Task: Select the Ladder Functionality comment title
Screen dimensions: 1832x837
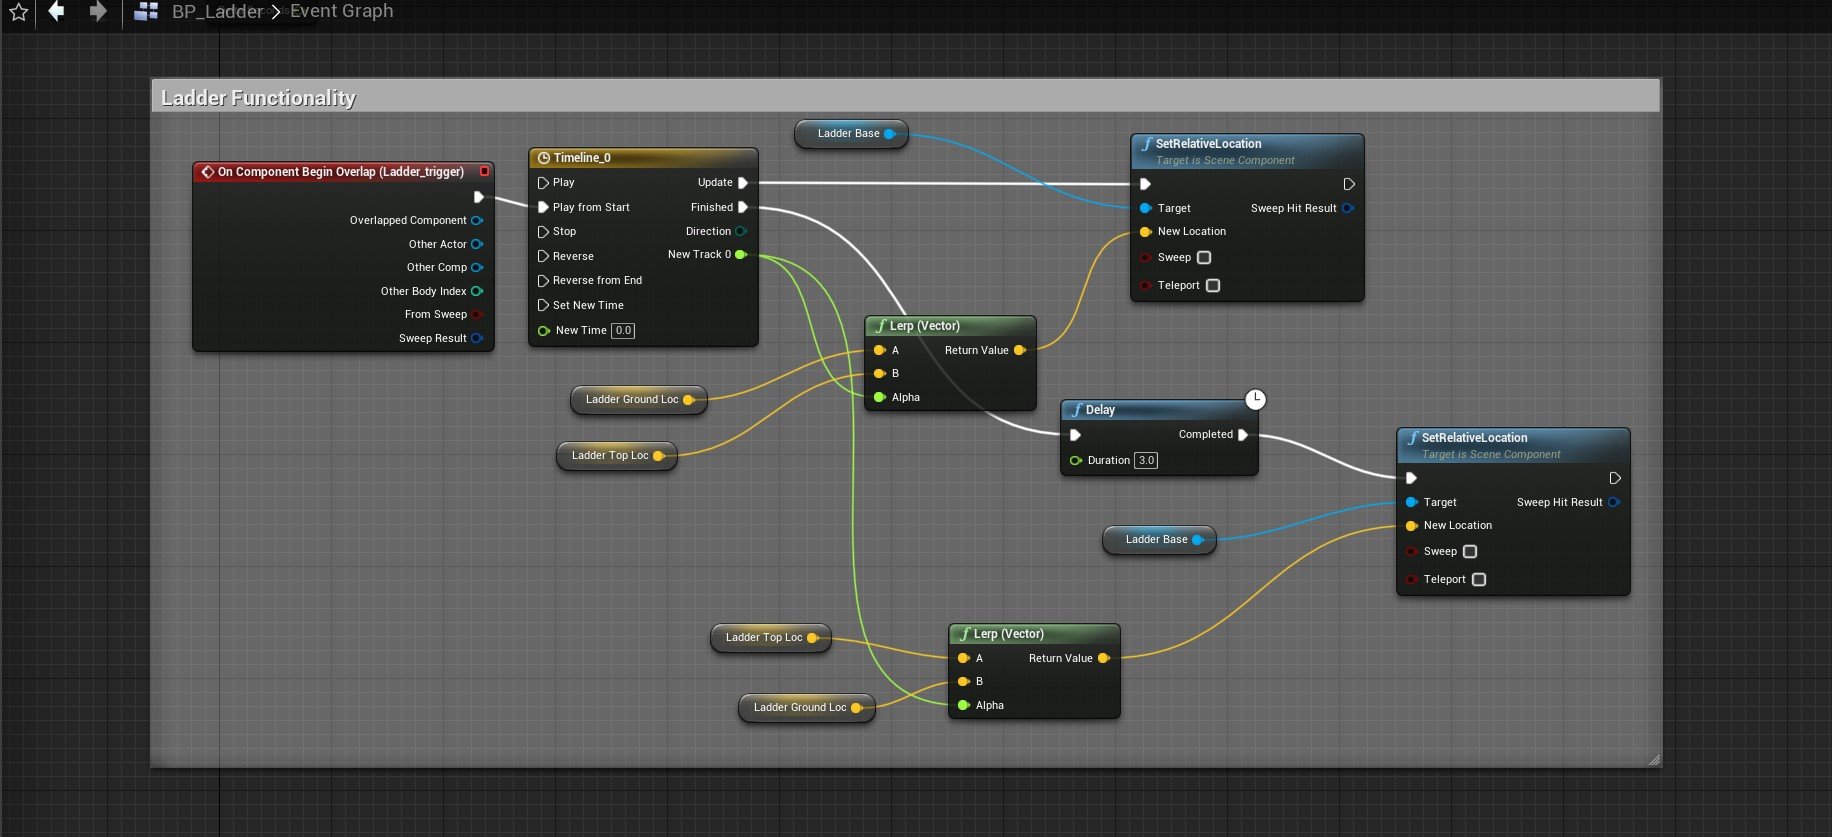Action: (x=258, y=97)
